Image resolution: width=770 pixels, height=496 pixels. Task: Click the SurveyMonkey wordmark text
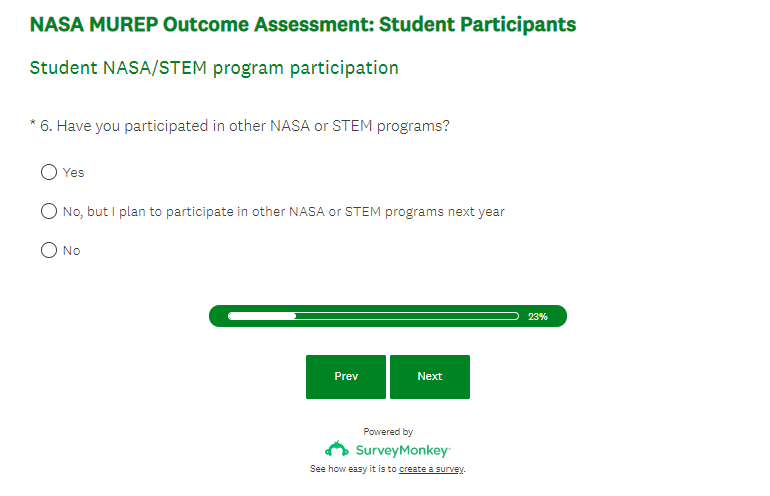pos(403,451)
